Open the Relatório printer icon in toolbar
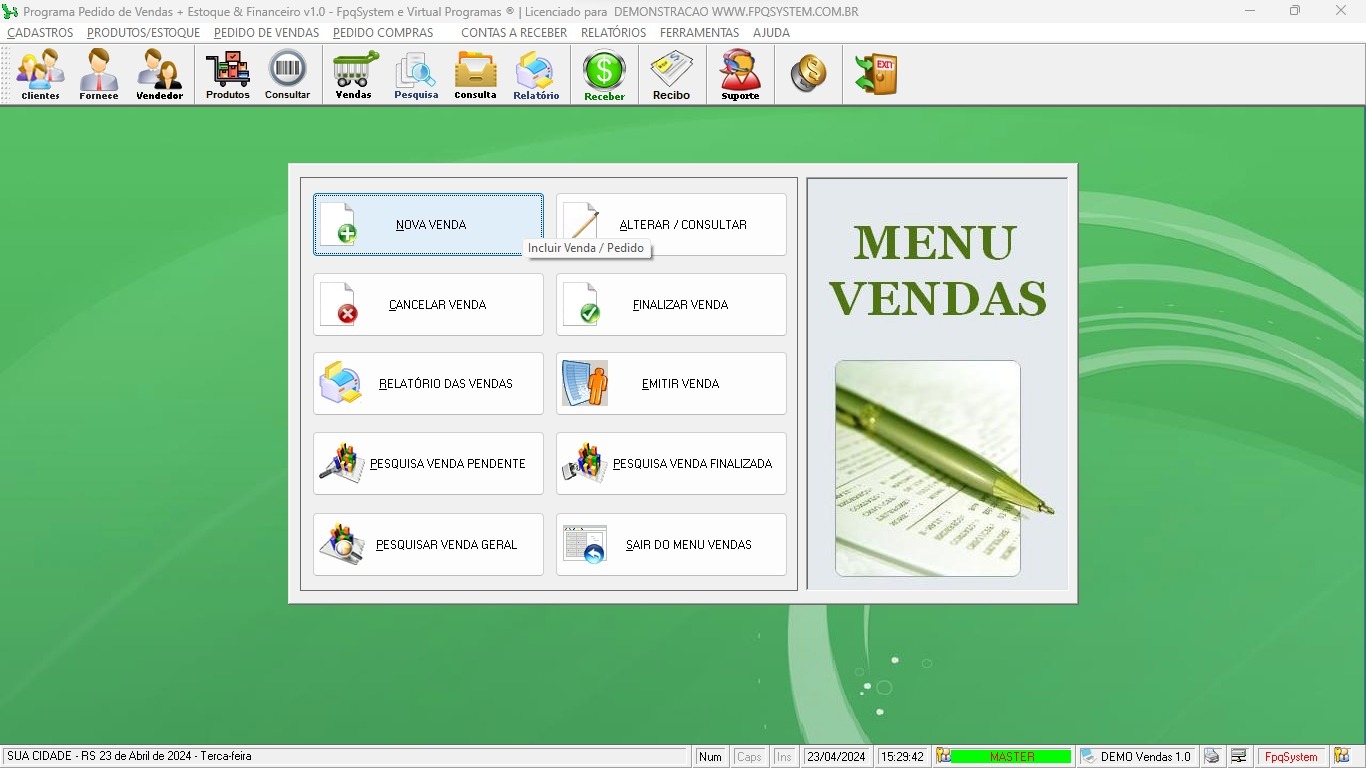The height and width of the screenshot is (768, 1366). (x=536, y=75)
